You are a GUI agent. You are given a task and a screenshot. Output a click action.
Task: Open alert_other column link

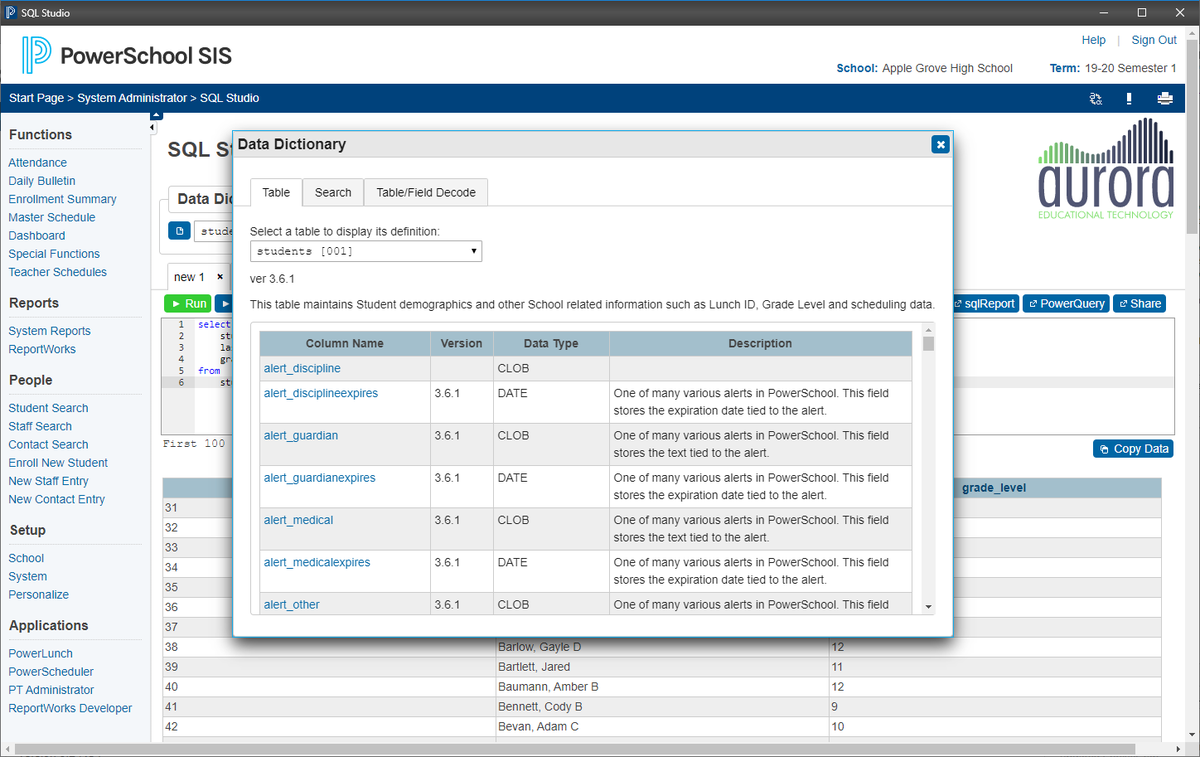point(292,604)
